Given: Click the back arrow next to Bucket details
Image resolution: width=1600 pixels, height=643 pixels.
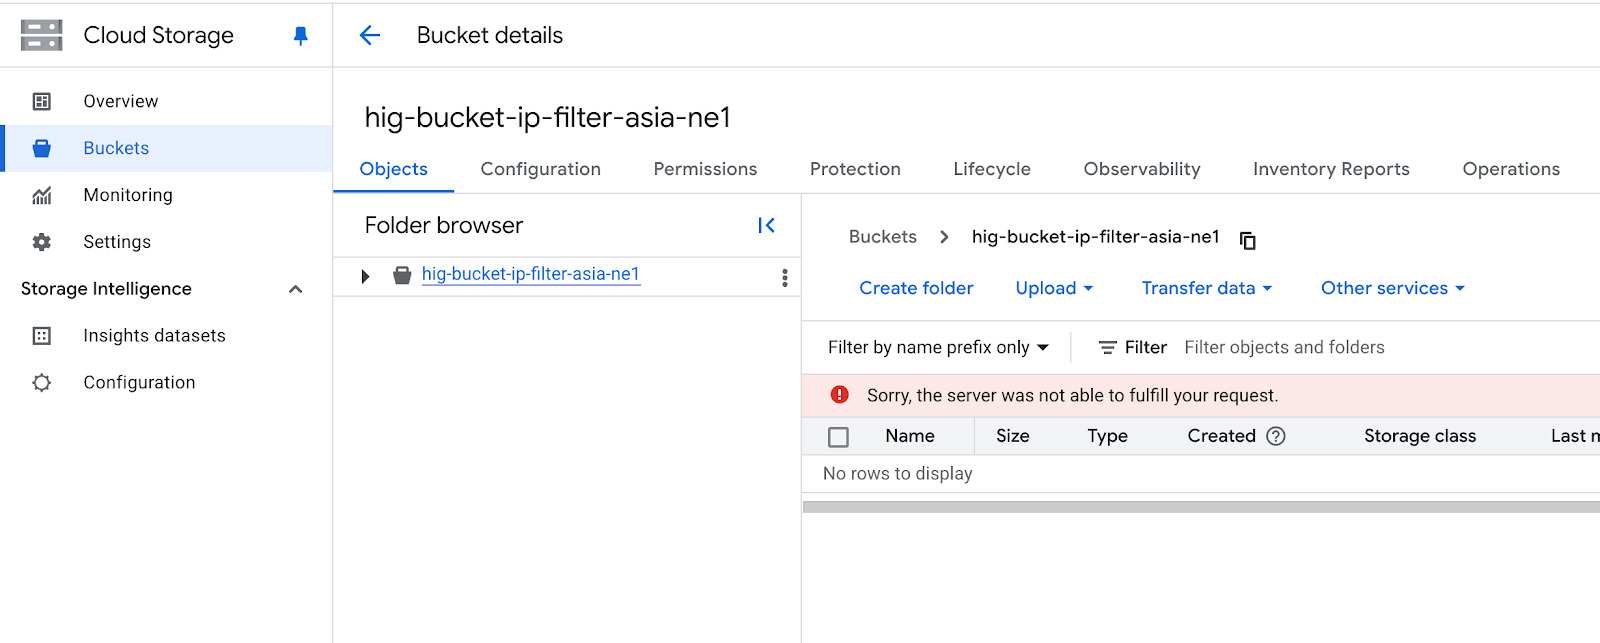Looking at the screenshot, I should [370, 36].
